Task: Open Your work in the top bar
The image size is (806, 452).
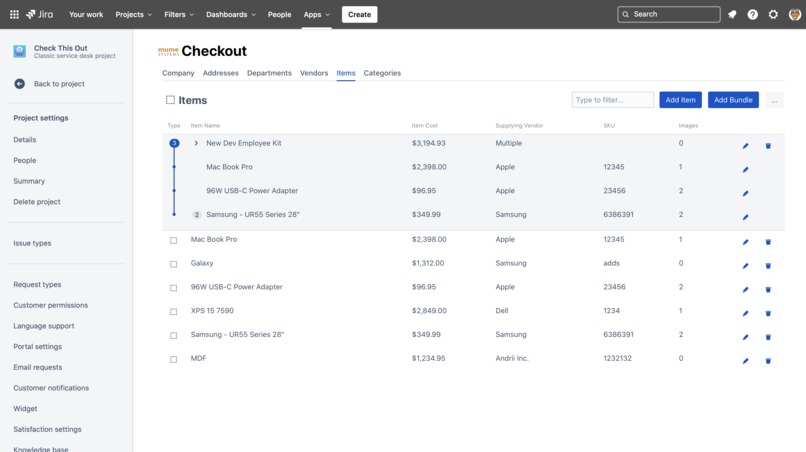Action: click(86, 14)
